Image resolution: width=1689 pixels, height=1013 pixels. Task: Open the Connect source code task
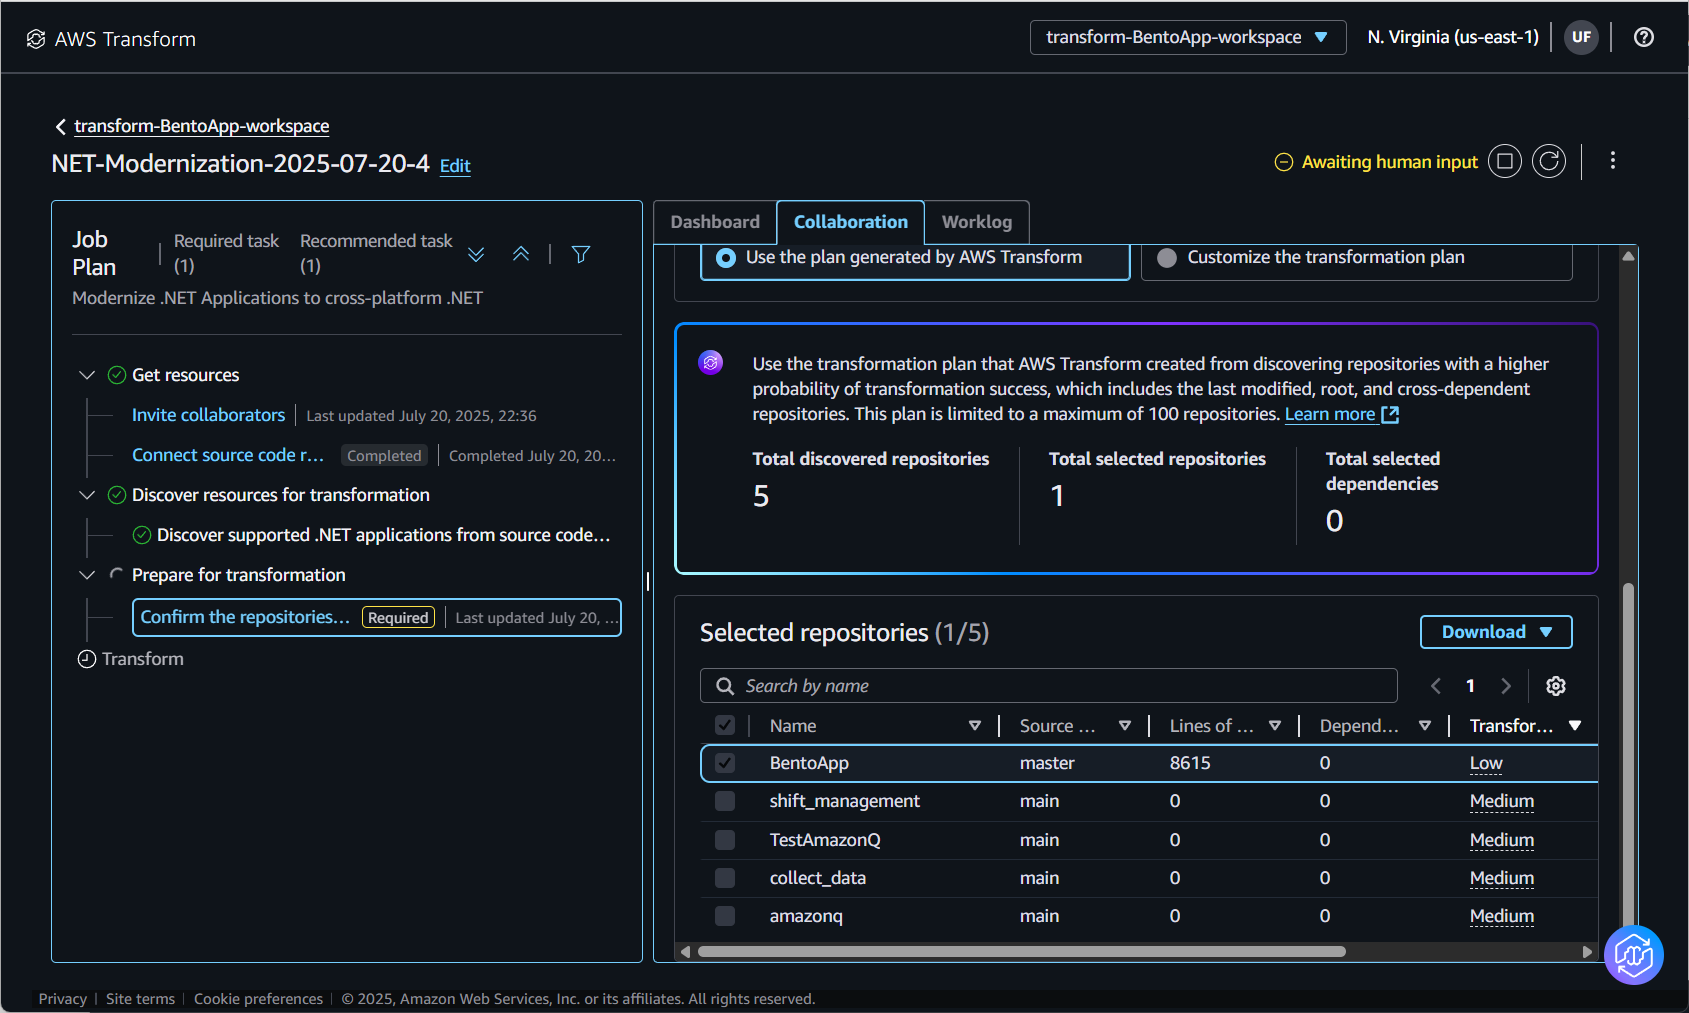pos(228,455)
